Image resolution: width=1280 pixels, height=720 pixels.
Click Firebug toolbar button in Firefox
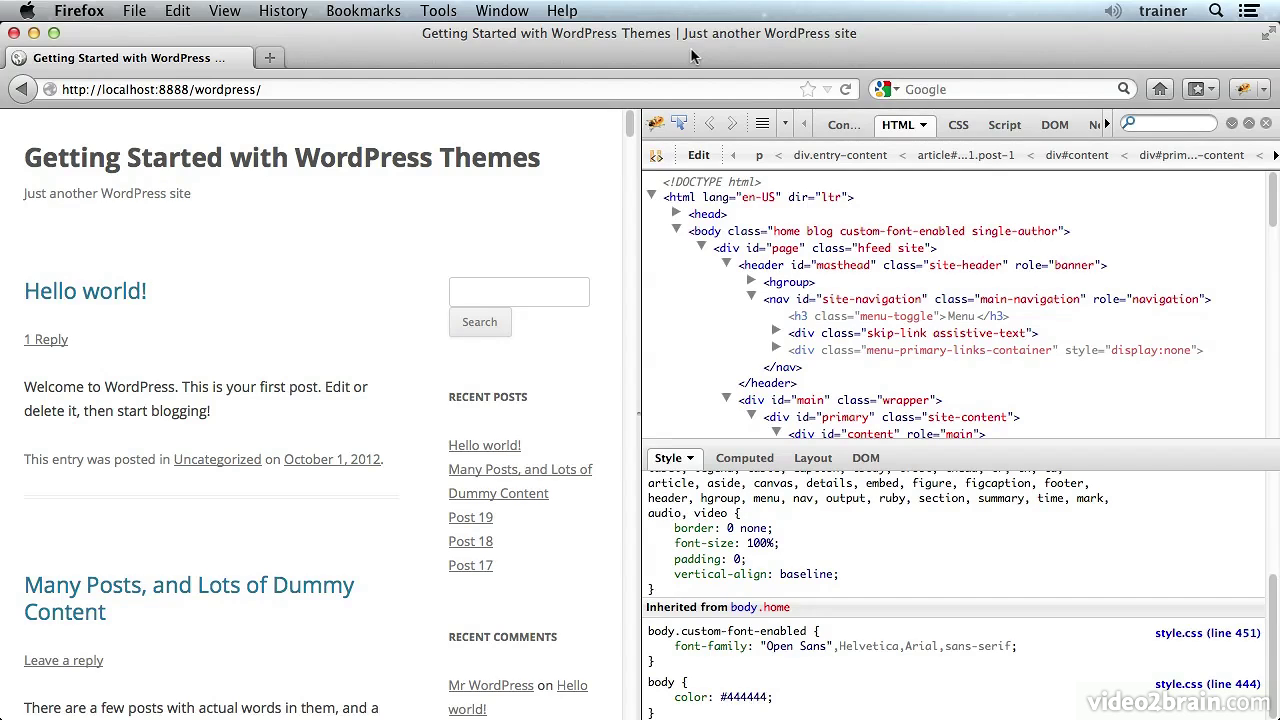[x=1243, y=89]
